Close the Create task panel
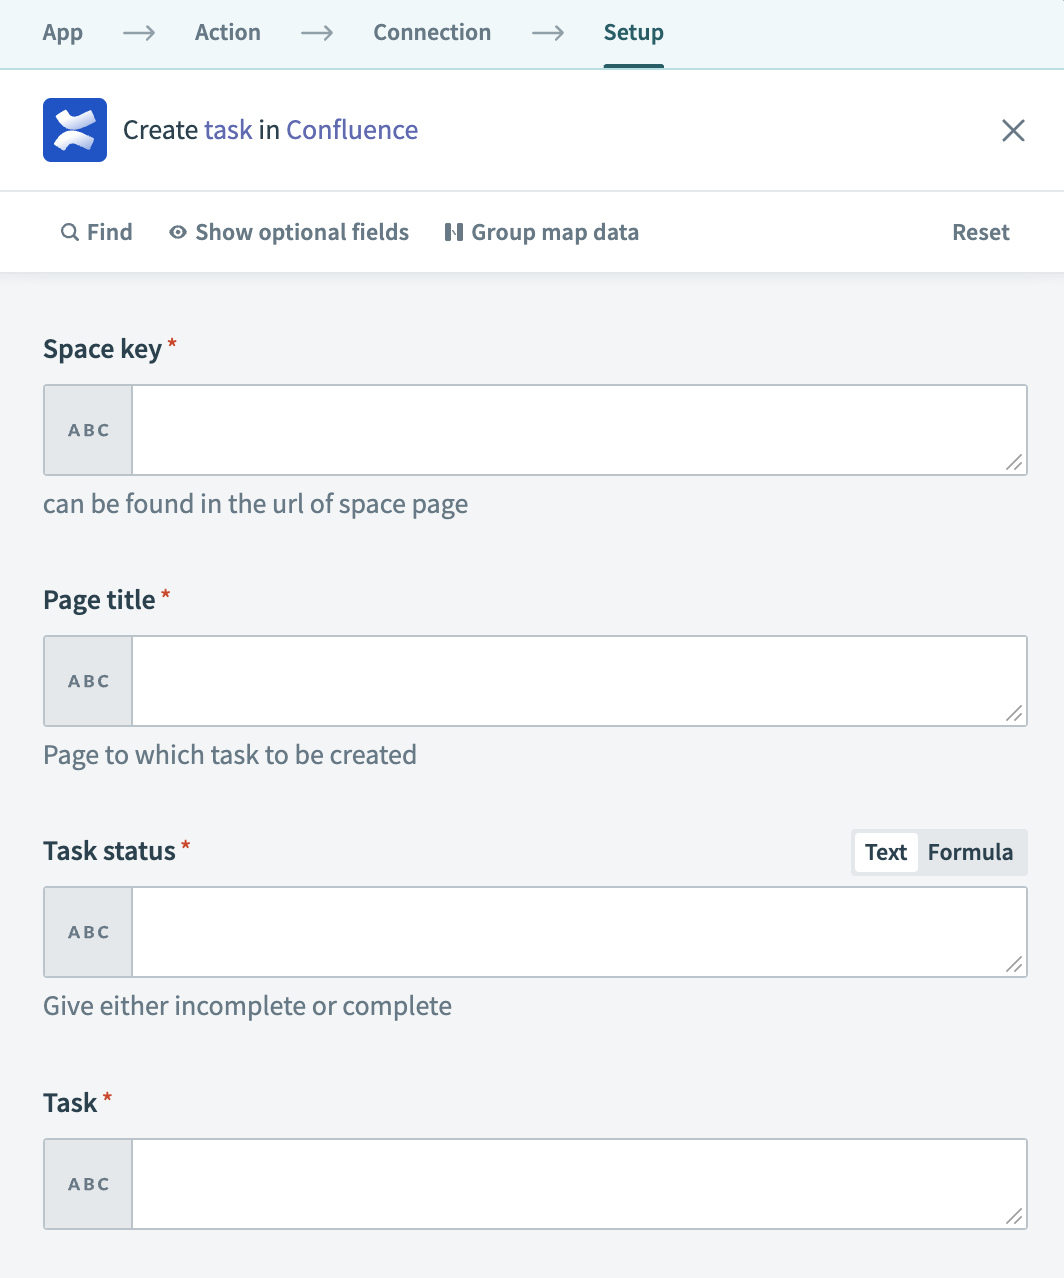1064x1278 pixels. [1013, 130]
